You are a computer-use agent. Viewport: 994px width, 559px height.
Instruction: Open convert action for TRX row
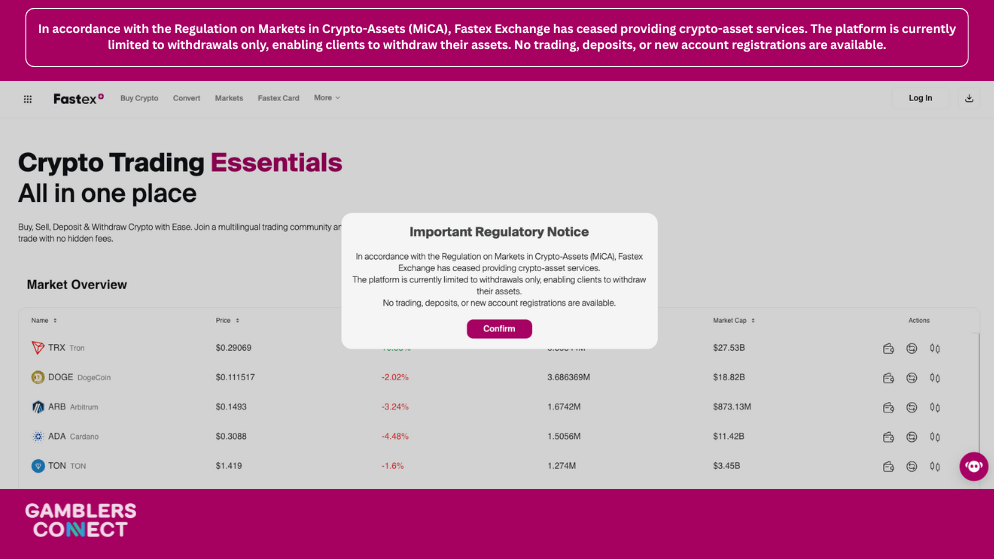point(912,348)
